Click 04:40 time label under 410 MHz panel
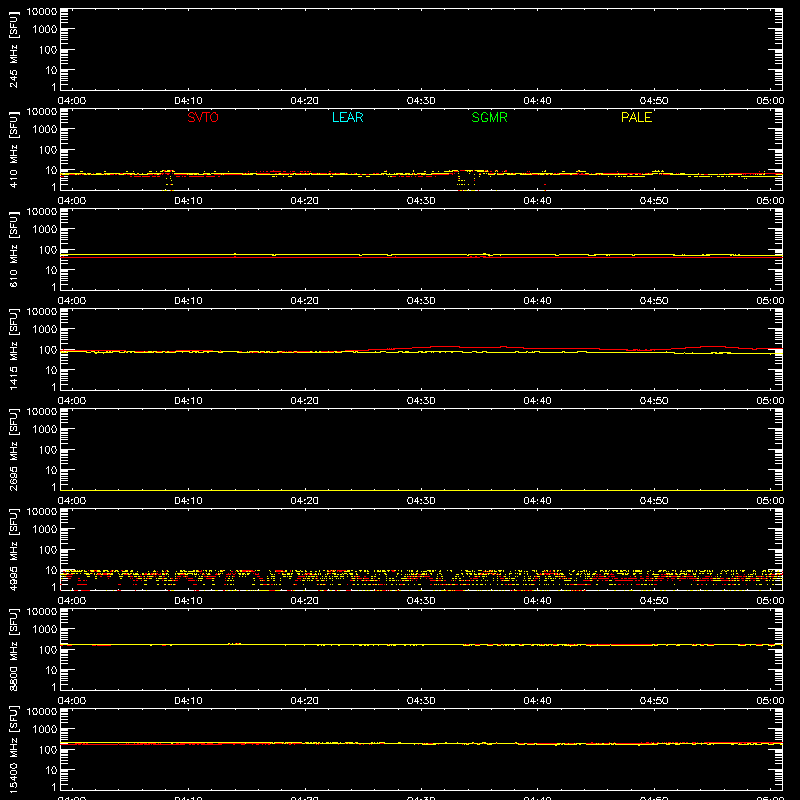Viewport: 800px width, 800px height. coord(537,201)
